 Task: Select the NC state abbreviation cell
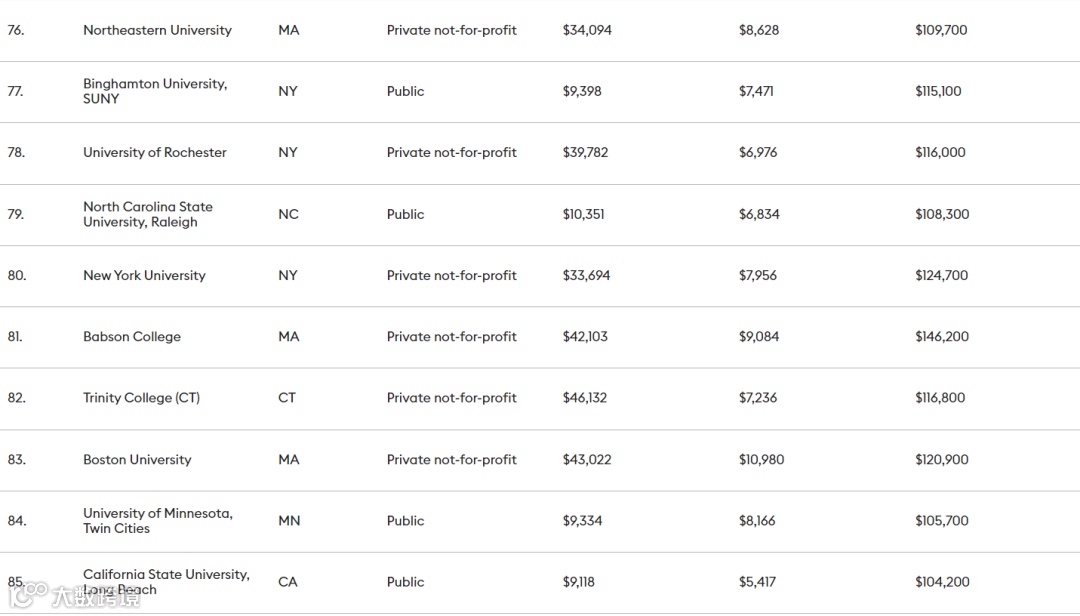pyautogui.click(x=288, y=214)
